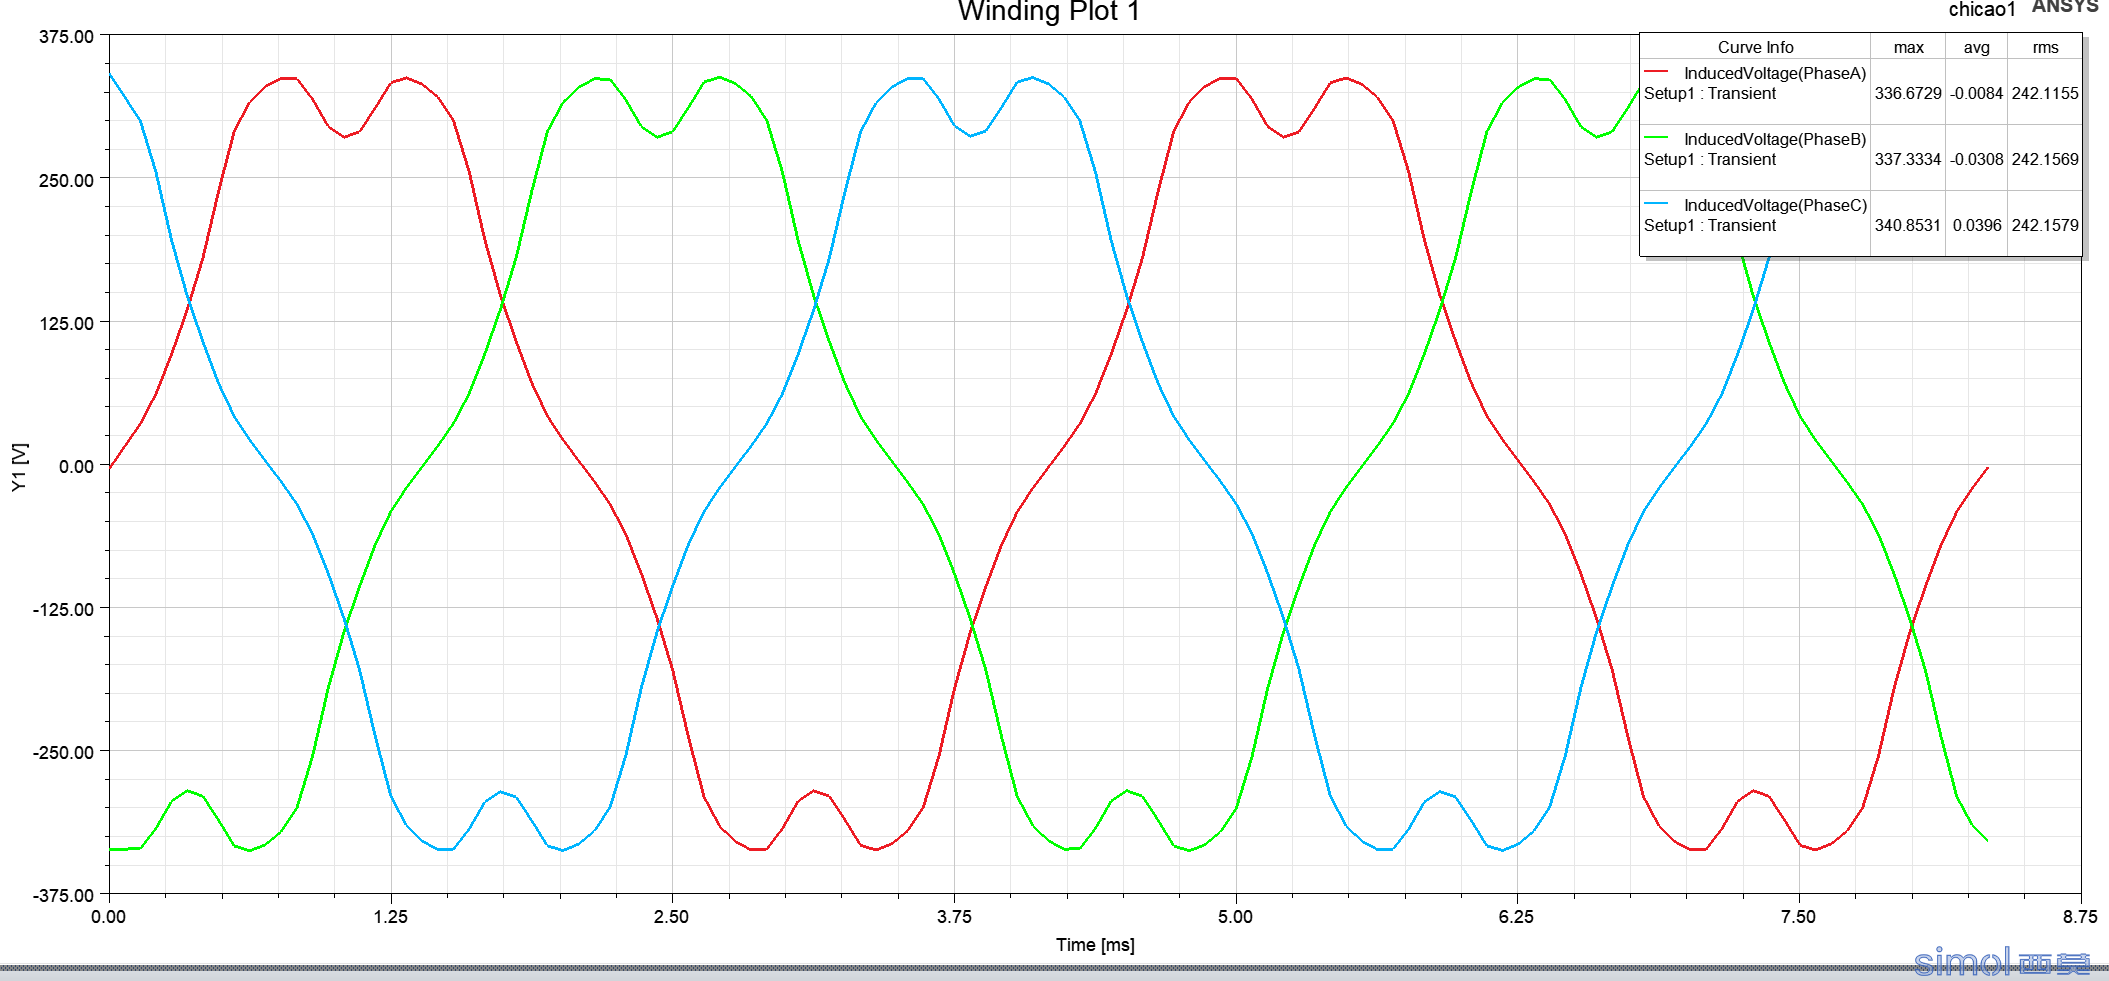Click the rms column header
The height and width of the screenshot is (981, 2109).
(2045, 47)
